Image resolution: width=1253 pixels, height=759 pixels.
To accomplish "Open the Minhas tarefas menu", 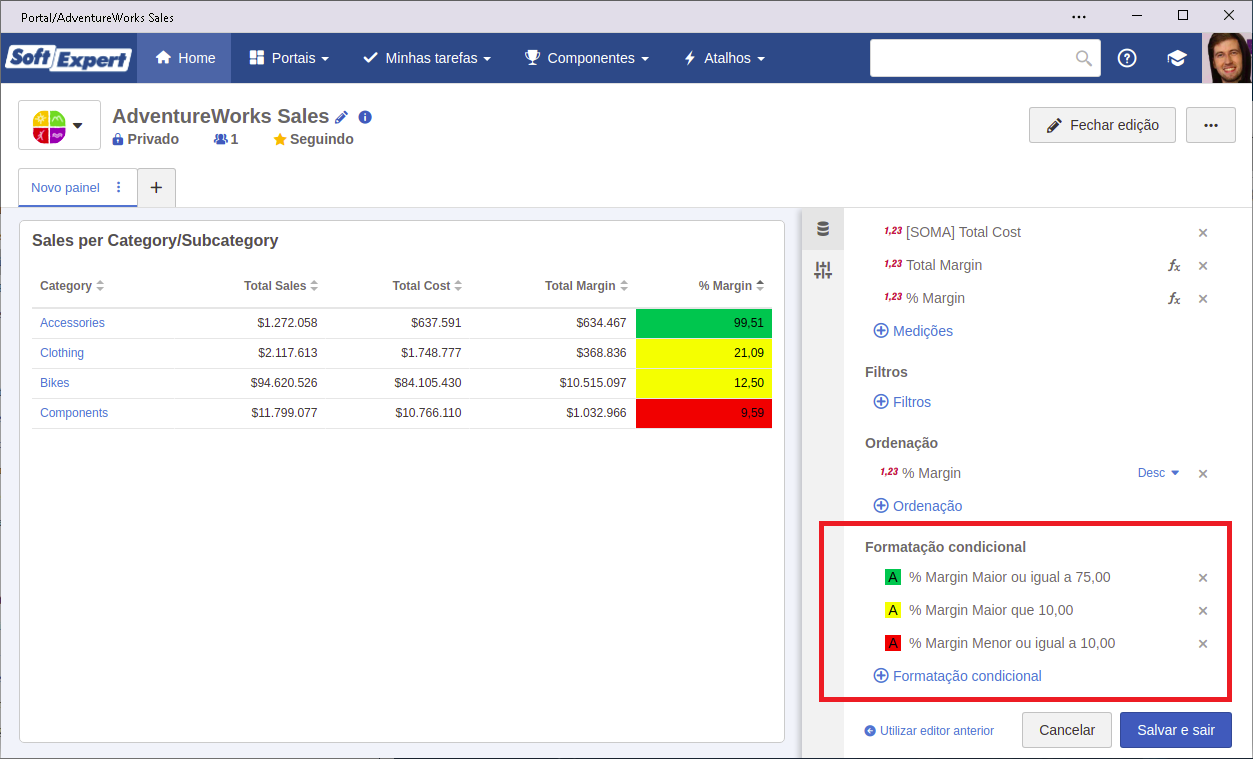I will click(427, 58).
